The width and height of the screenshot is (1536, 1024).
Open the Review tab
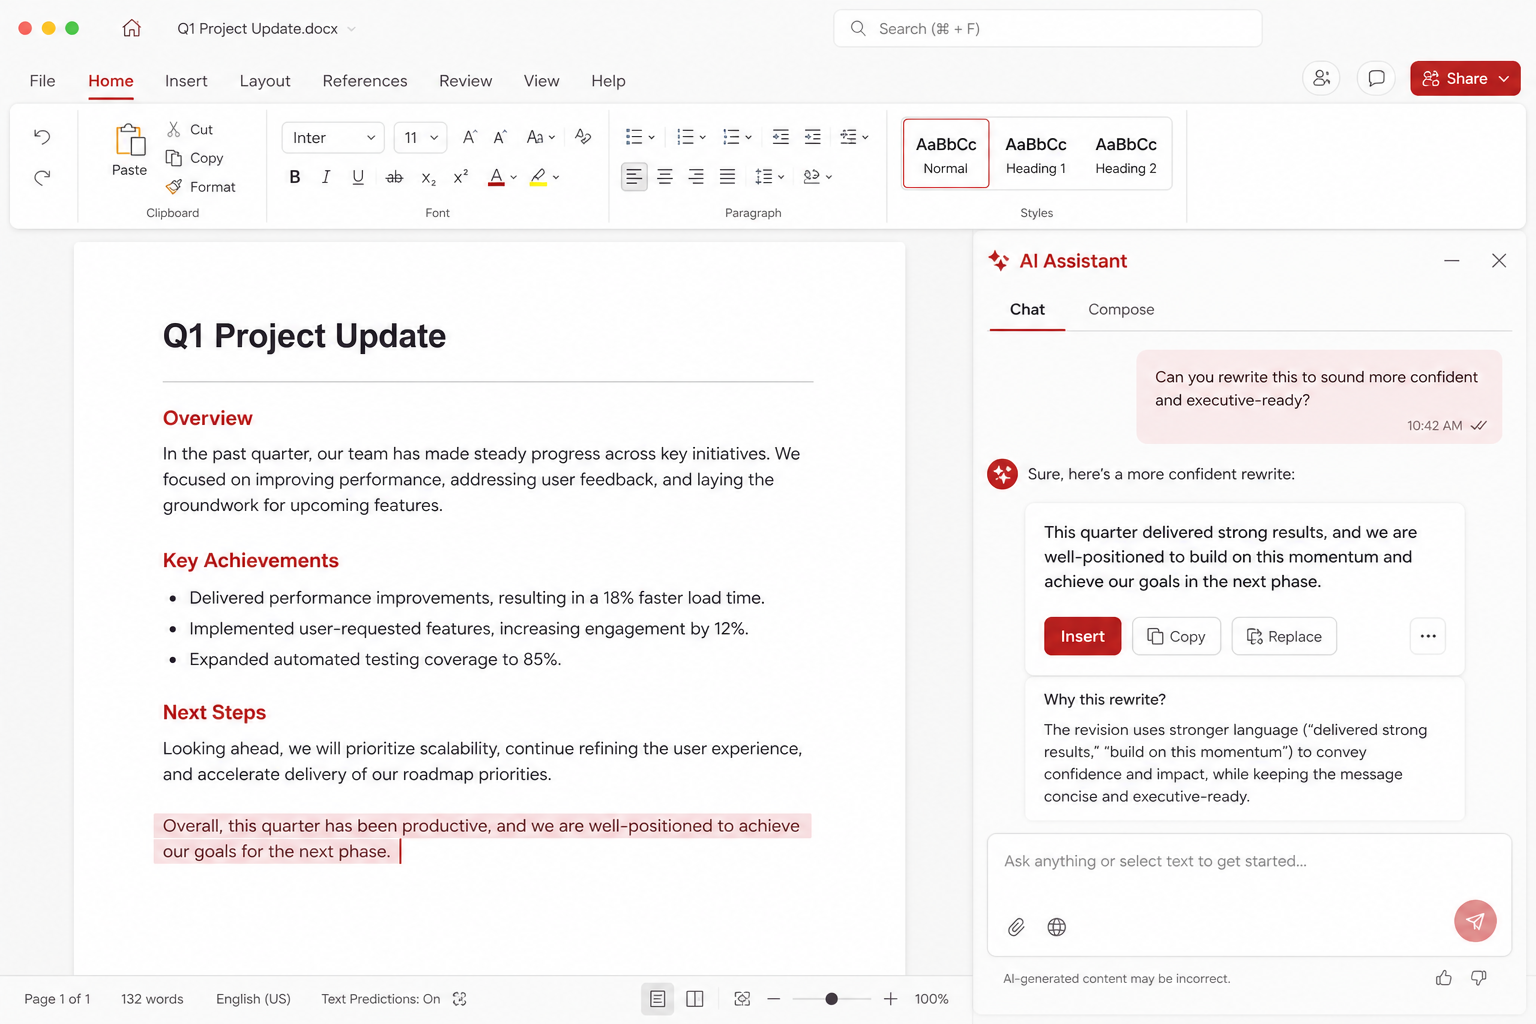[x=465, y=81]
